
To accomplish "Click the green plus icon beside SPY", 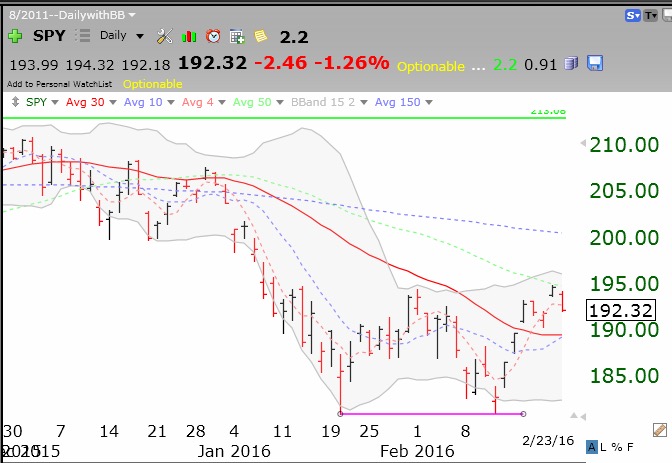I will pyautogui.click(x=15, y=36).
